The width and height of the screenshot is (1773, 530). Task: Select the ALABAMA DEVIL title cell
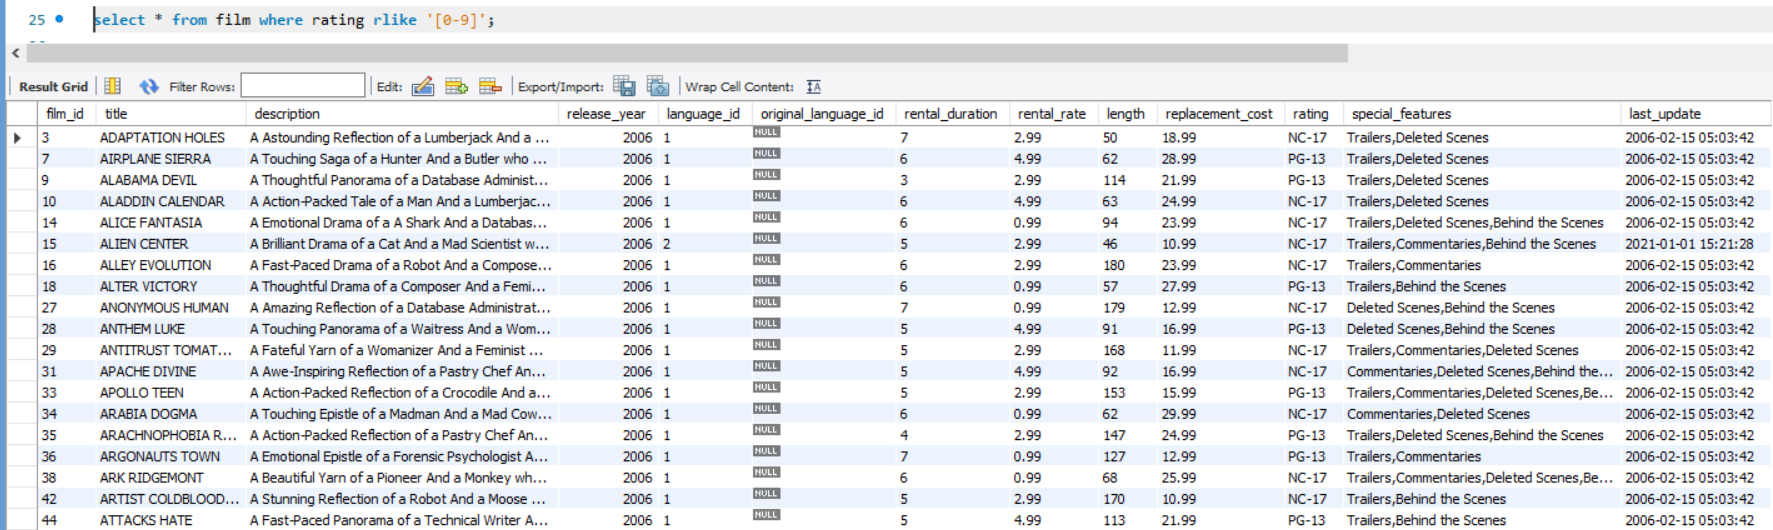click(171, 180)
